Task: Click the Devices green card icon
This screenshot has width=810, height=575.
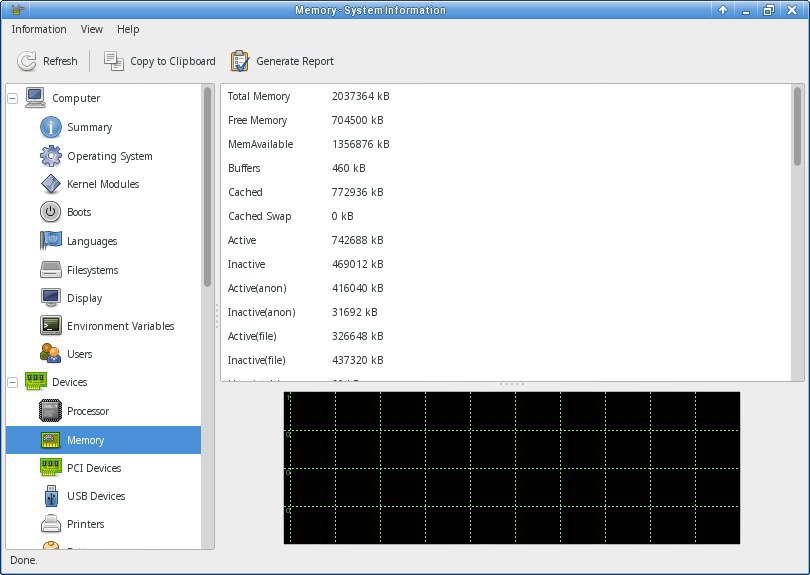Action: tap(36, 382)
